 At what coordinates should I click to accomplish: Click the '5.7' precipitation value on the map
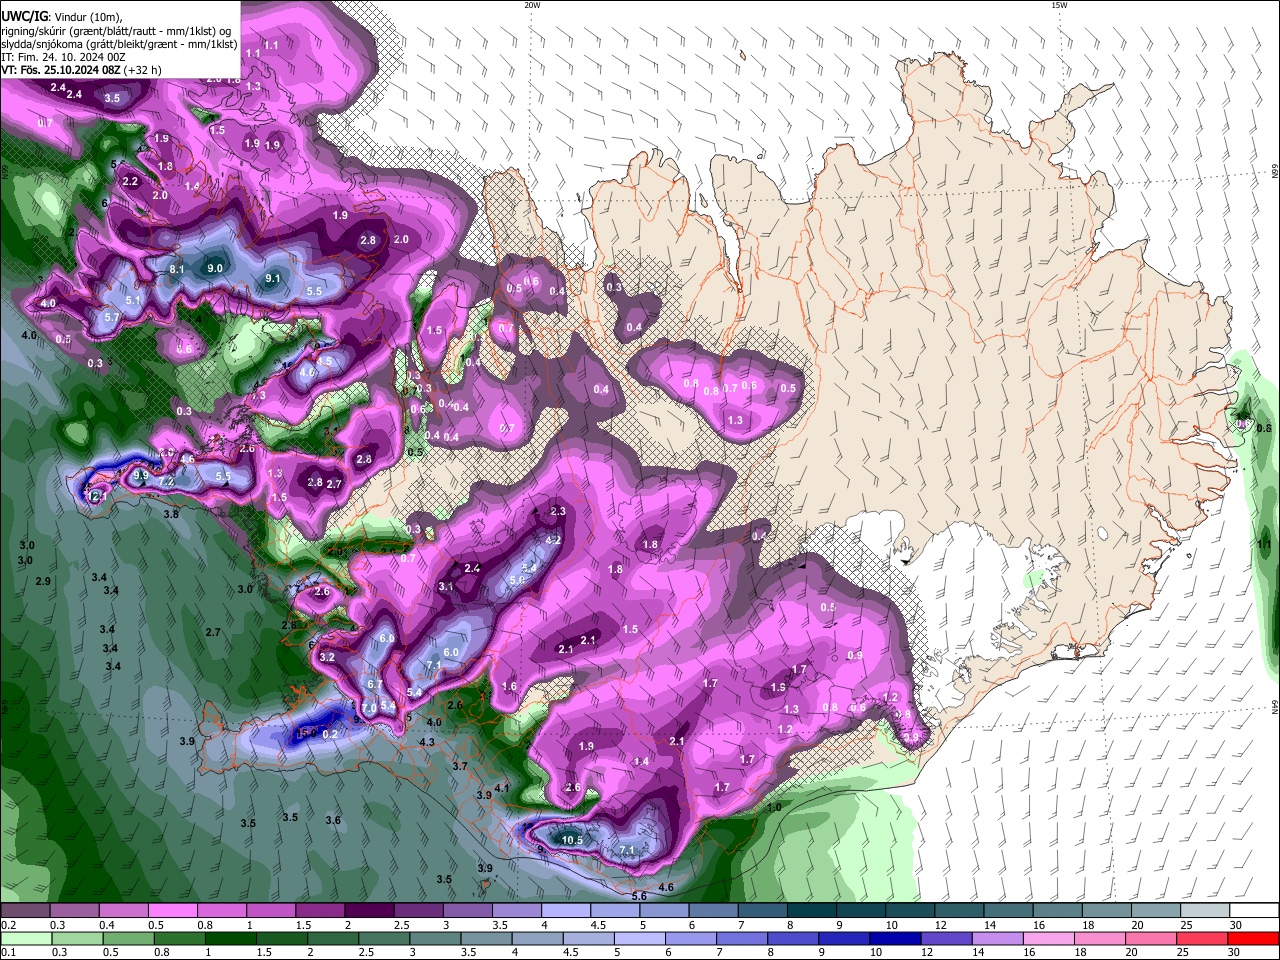click(112, 317)
